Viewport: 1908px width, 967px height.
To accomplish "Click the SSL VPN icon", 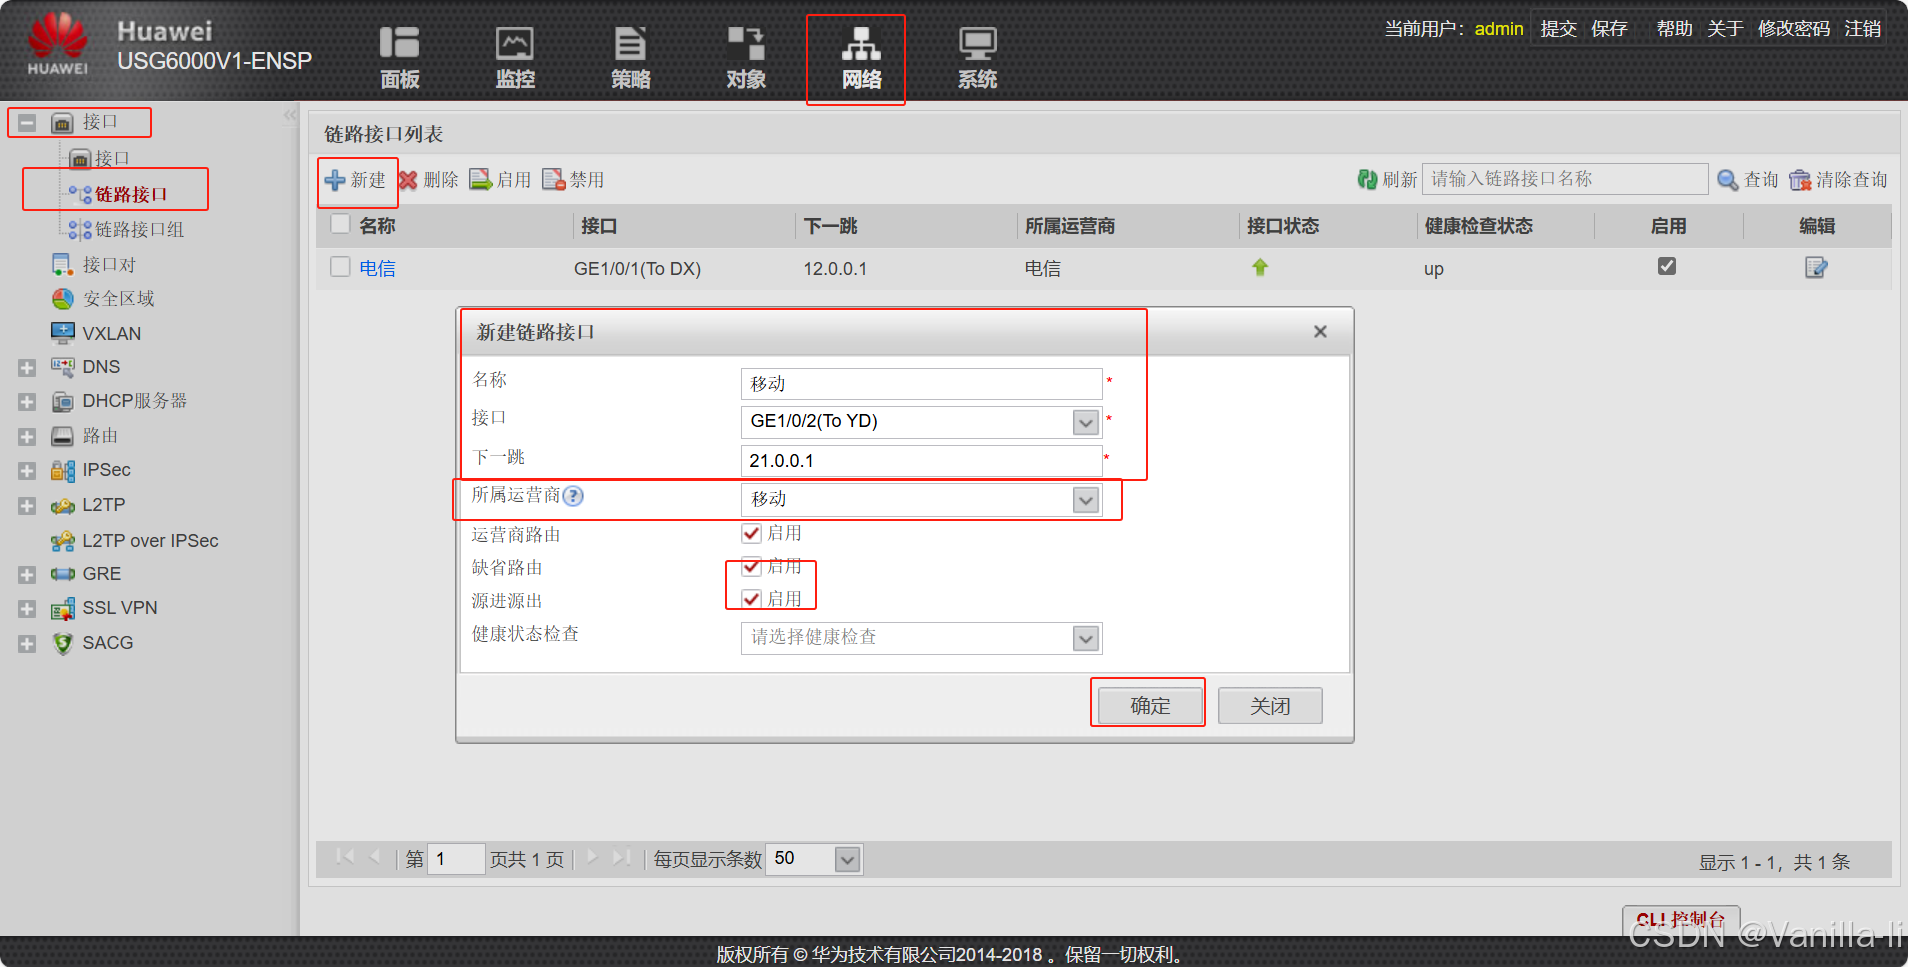I will (63, 608).
